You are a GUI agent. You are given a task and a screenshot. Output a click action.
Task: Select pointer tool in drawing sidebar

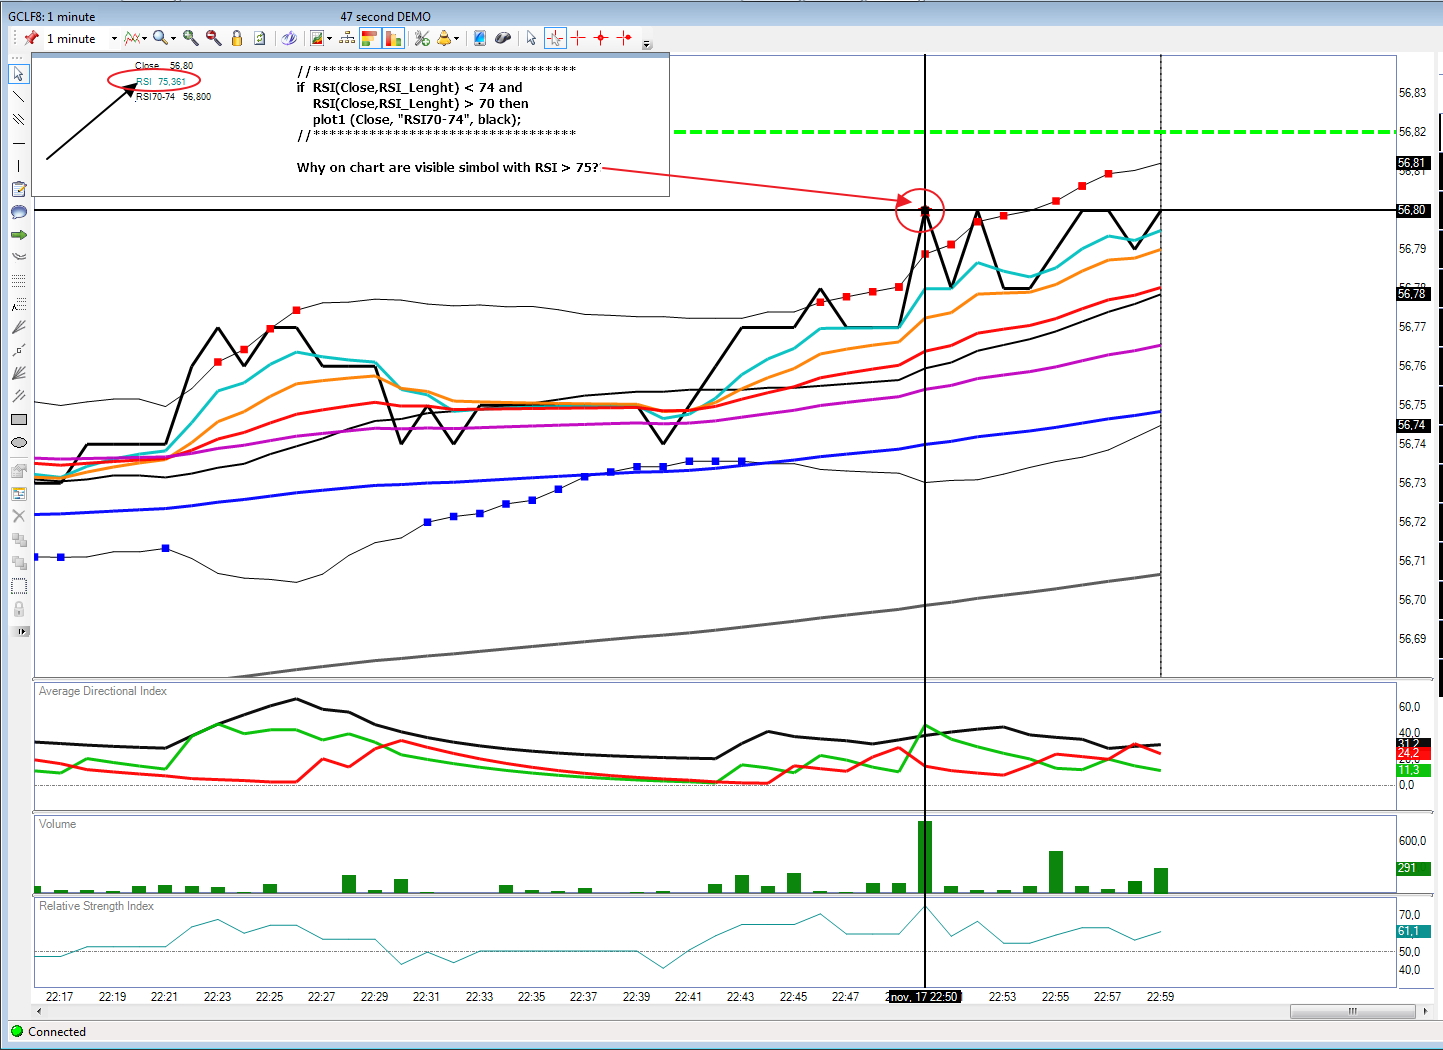pos(18,74)
